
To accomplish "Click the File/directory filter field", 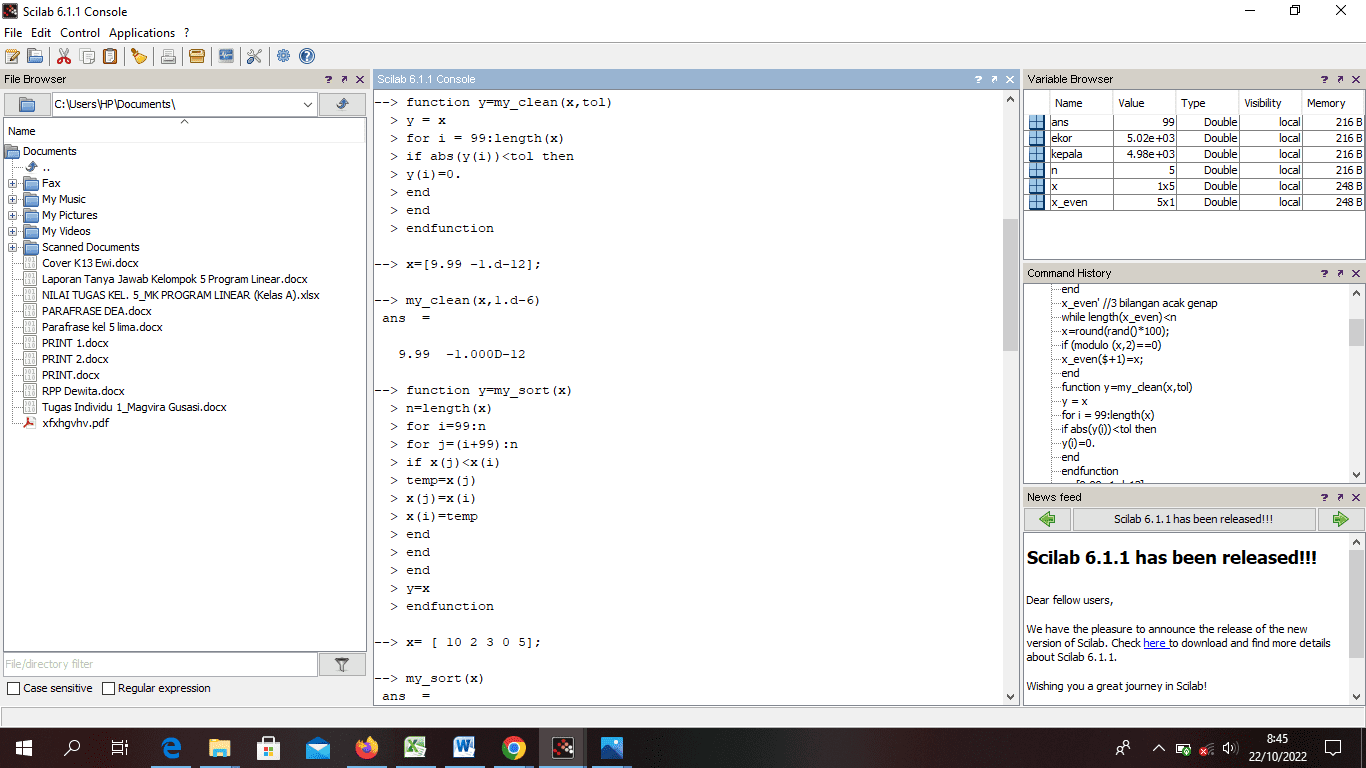I will click(160, 664).
